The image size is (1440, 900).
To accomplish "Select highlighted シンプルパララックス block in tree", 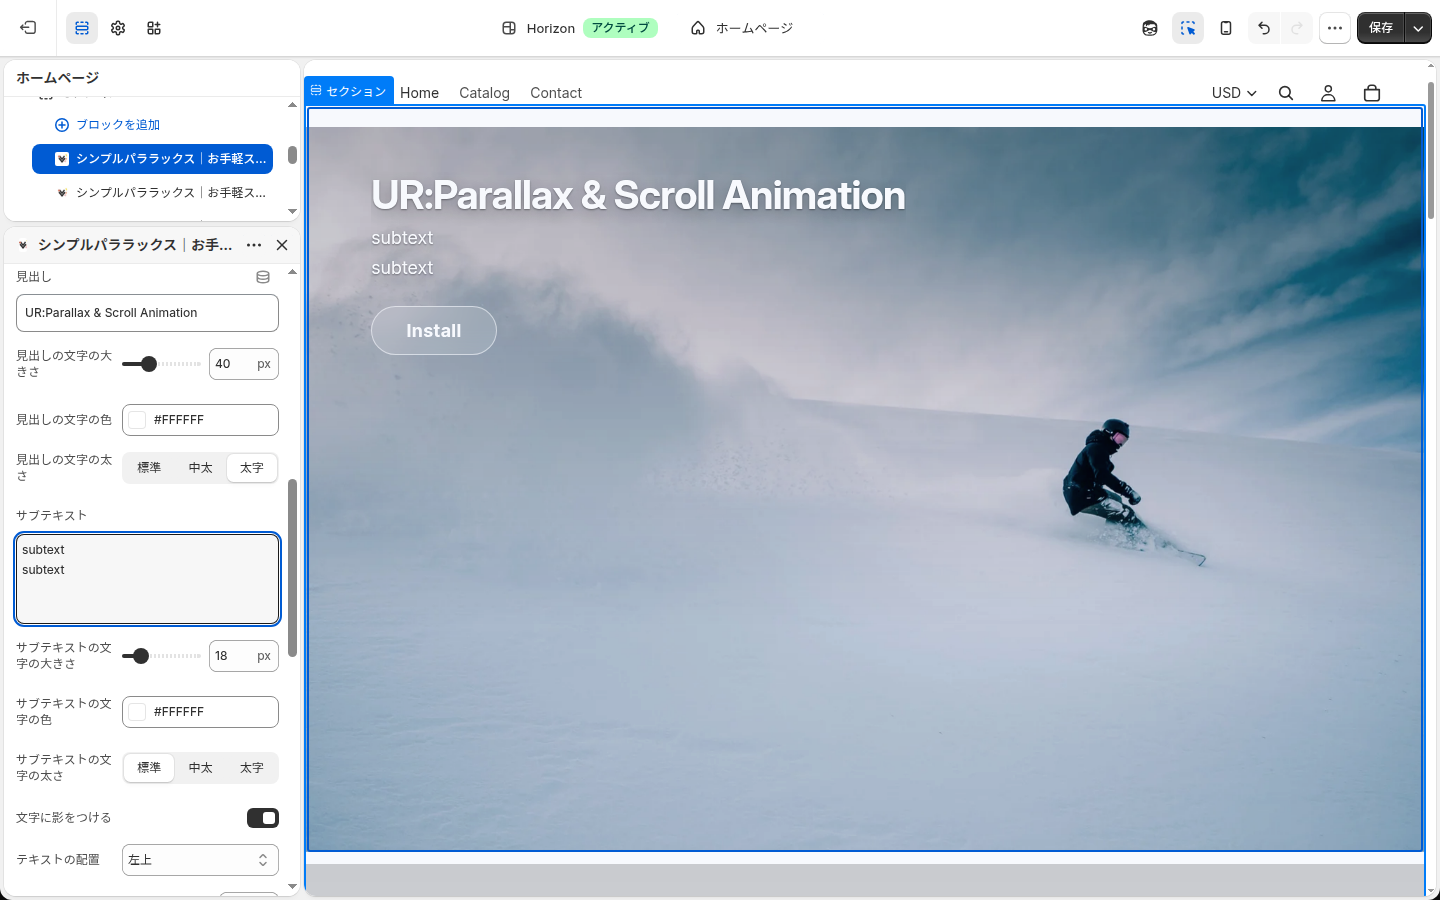I will (152, 159).
